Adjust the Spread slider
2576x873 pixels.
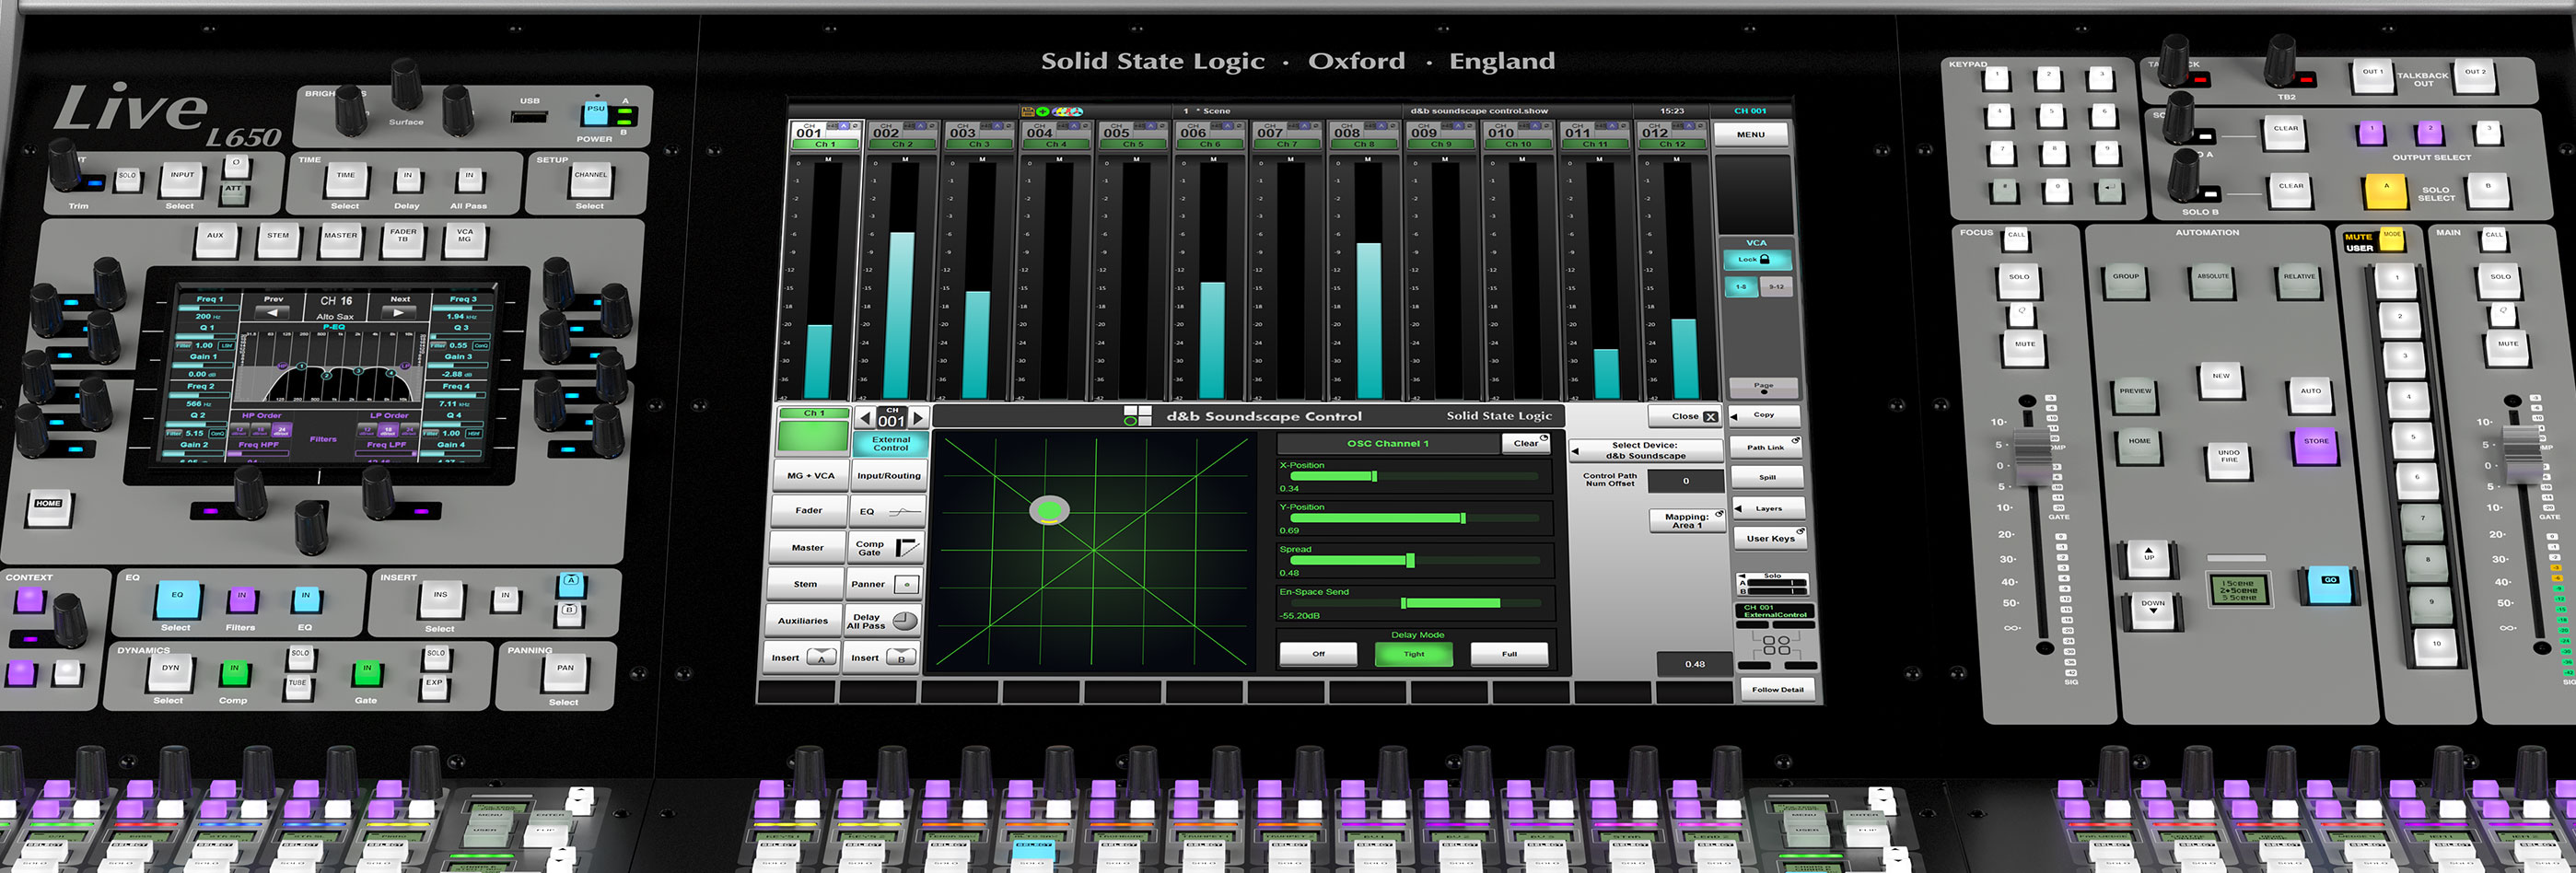tap(1415, 561)
